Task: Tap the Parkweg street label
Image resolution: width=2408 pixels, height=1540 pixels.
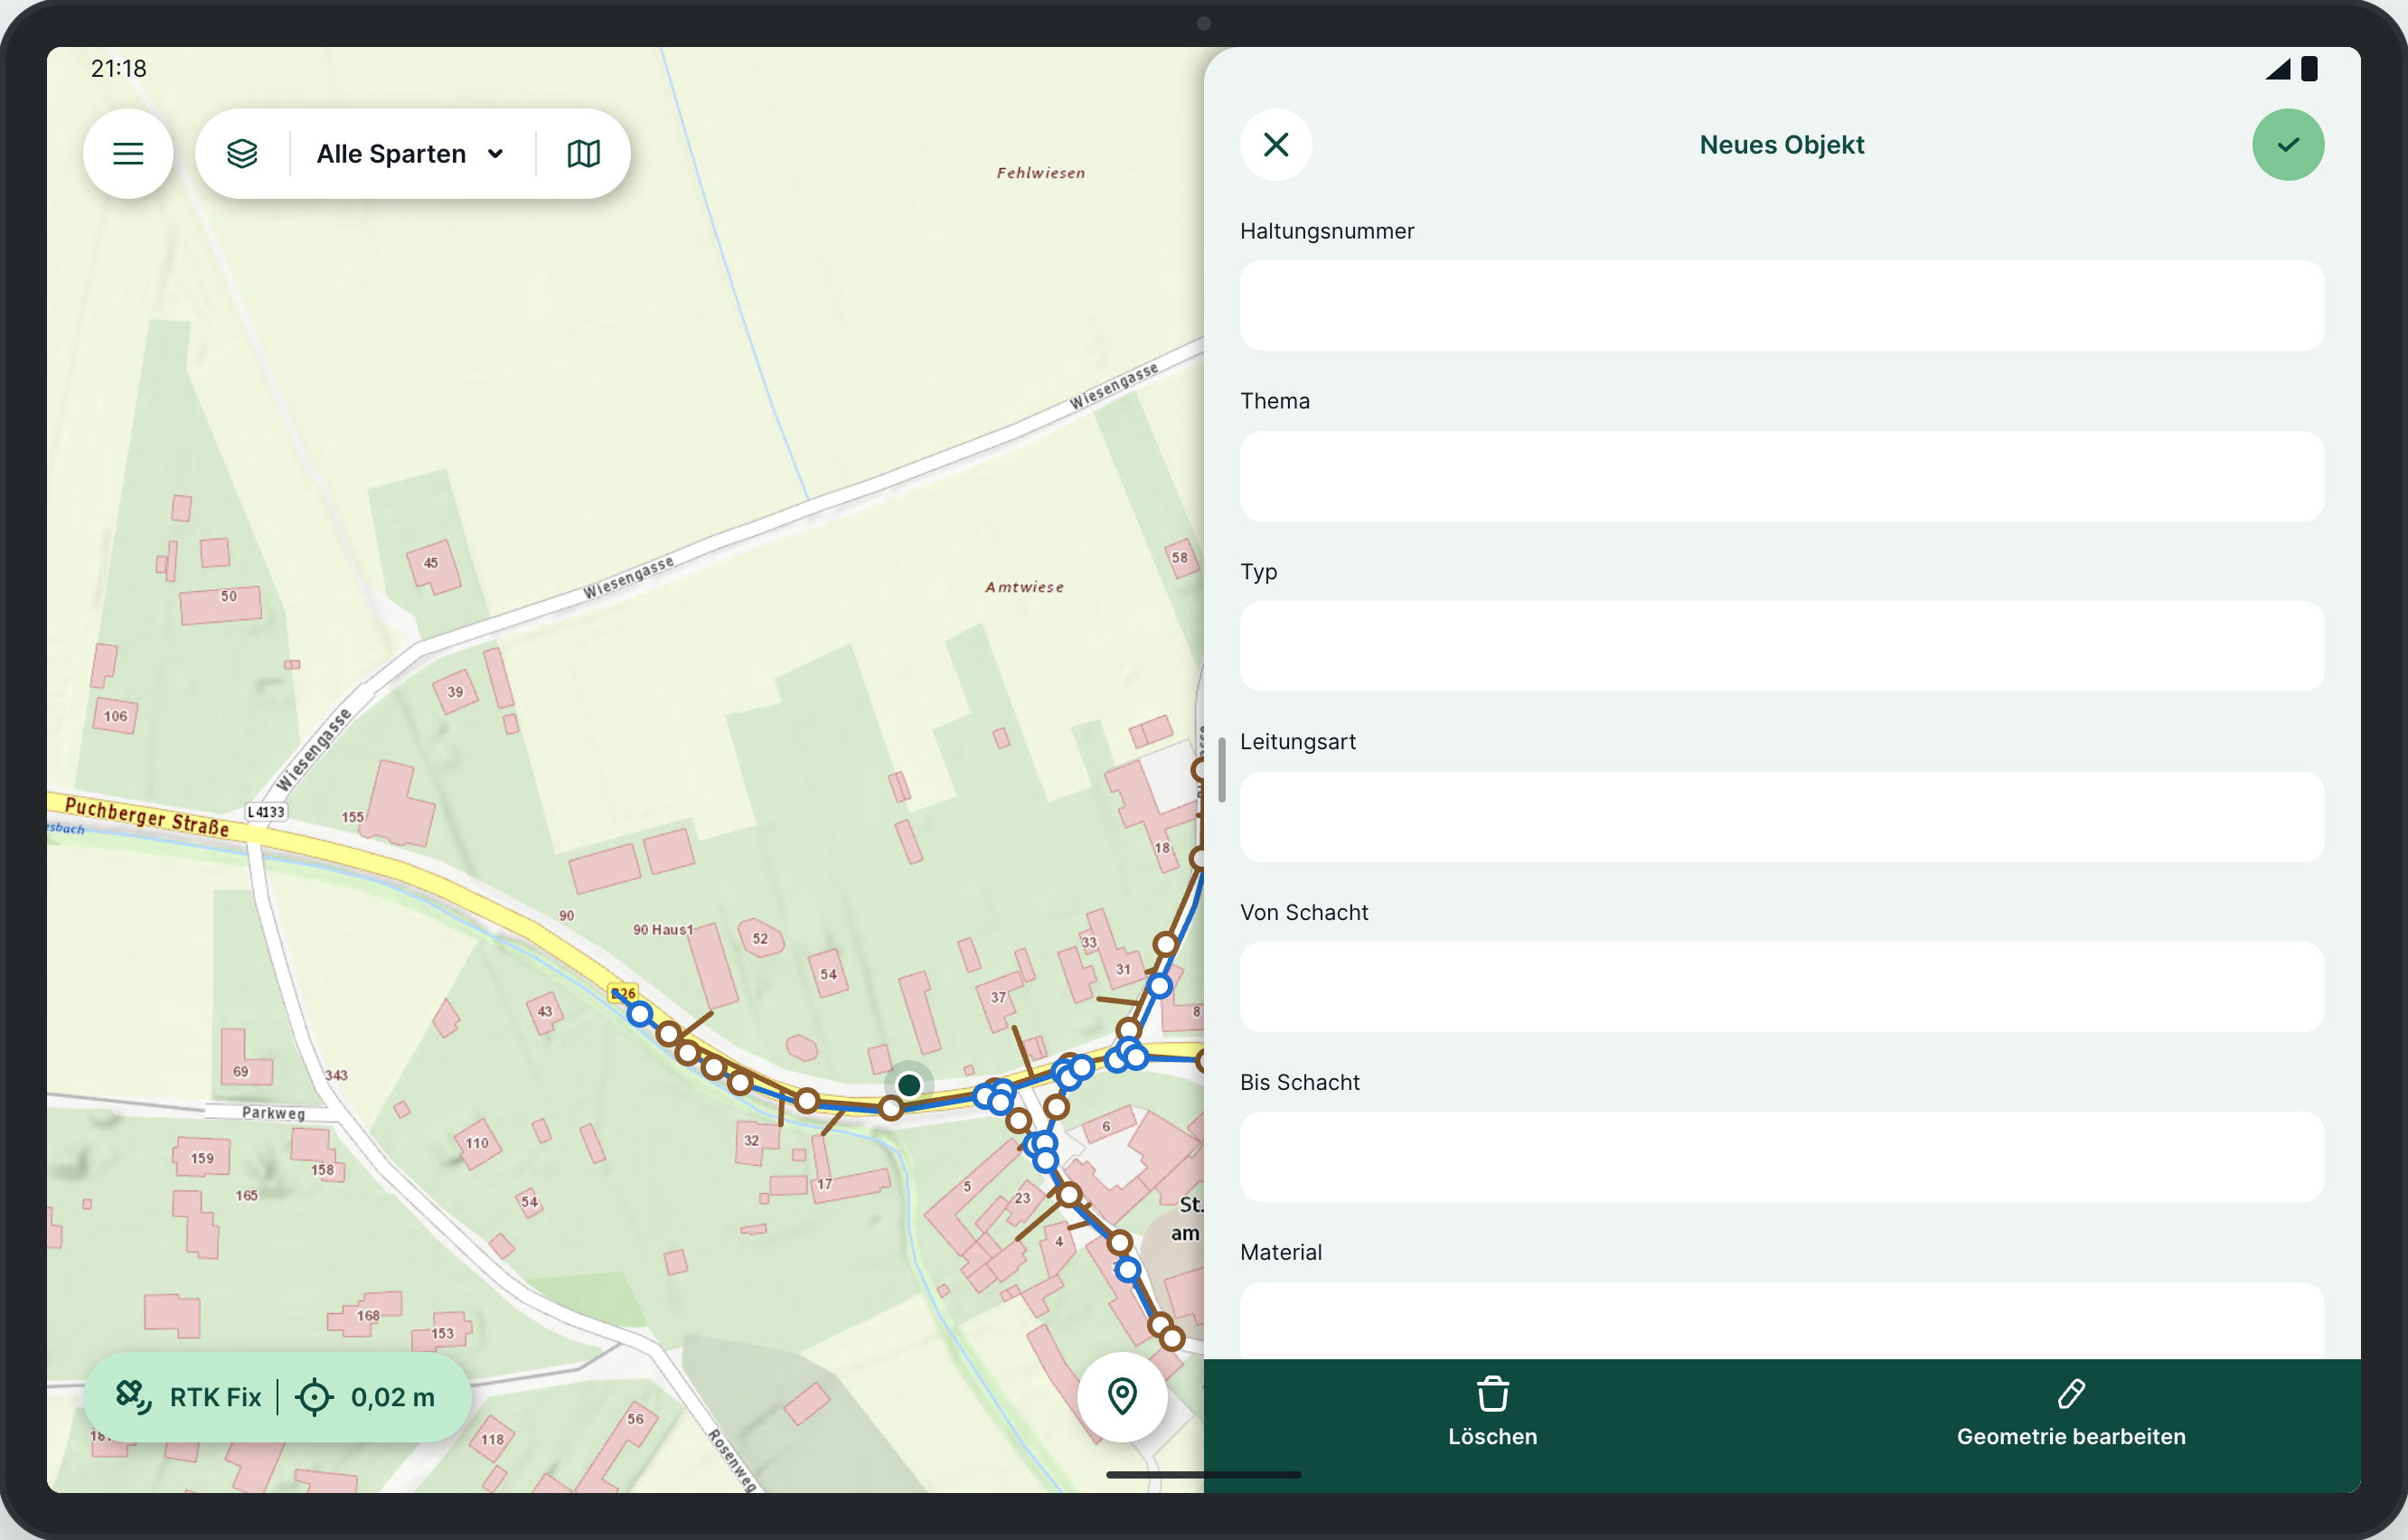Action: pos(273,1113)
